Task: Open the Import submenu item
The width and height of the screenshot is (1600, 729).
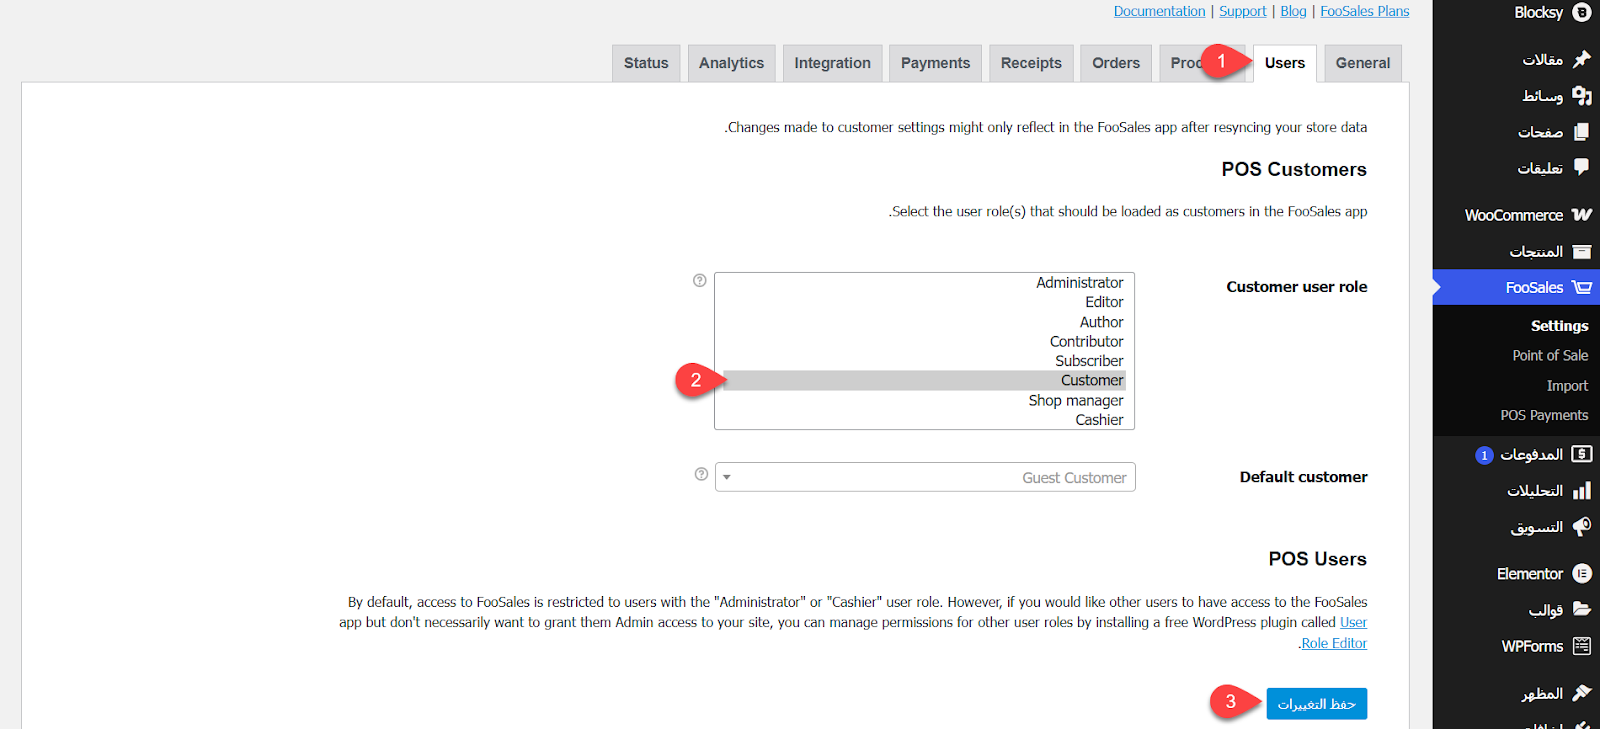Action: click(x=1567, y=385)
